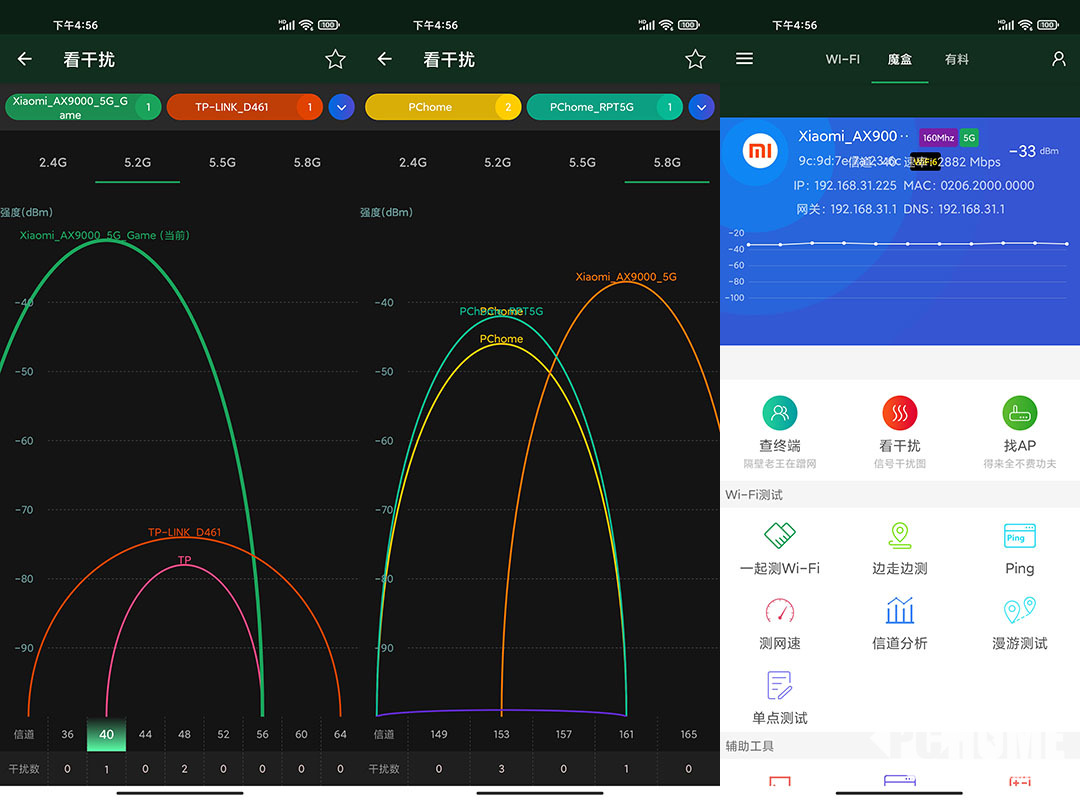1080x800 pixels.
Task: Open the Ping tool
Action: coord(1019,537)
